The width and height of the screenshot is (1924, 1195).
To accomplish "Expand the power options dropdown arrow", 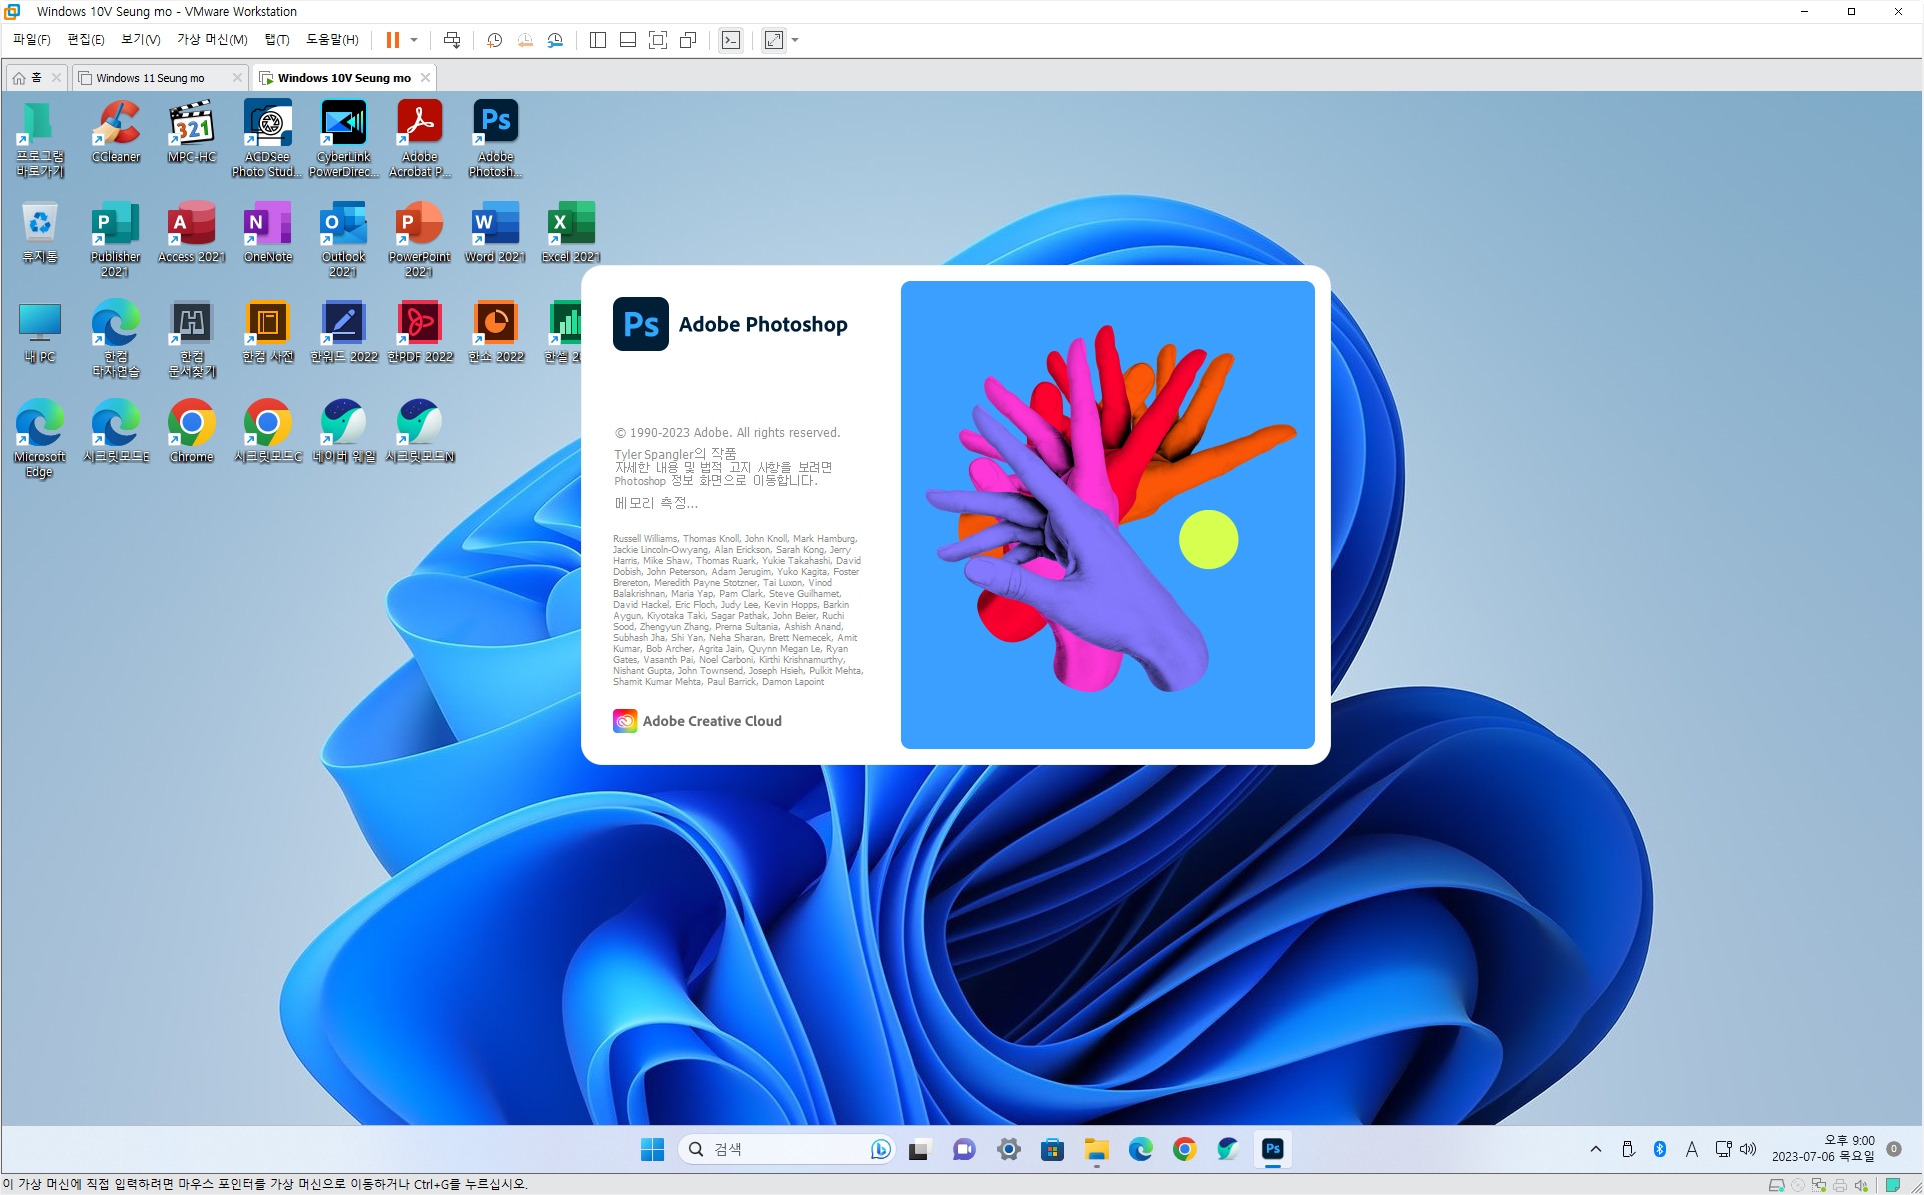I will click(x=414, y=40).
